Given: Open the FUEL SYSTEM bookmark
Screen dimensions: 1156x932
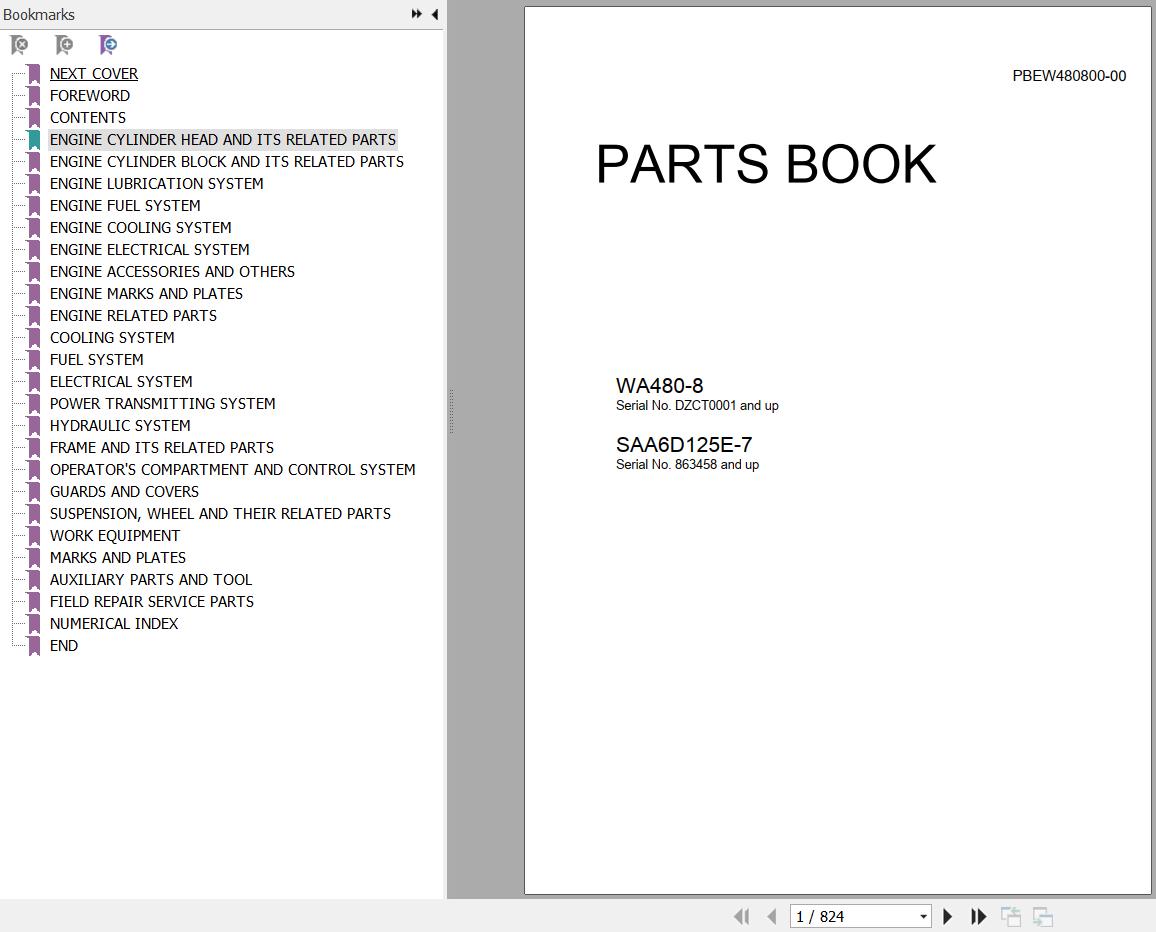Looking at the screenshot, I should click(97, 360).
